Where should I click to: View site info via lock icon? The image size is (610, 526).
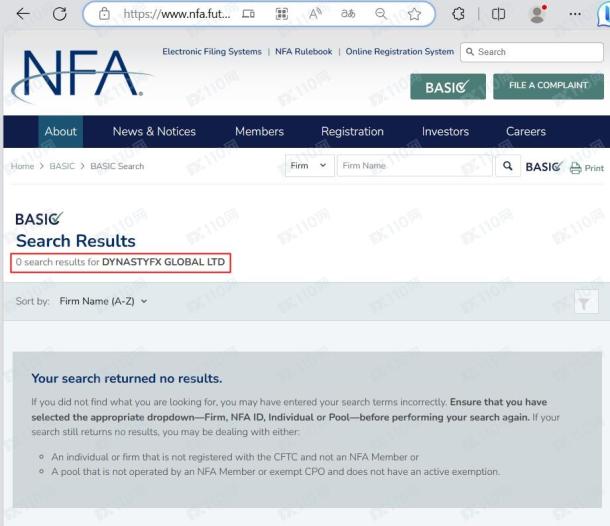(104, 14)
